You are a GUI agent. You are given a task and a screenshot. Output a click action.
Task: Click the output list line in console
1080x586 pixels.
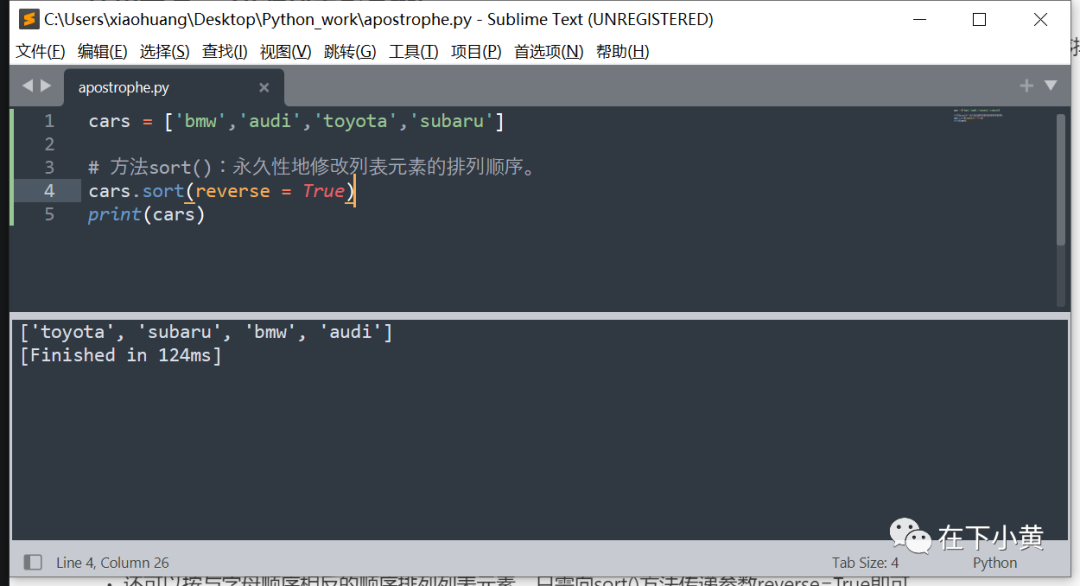pyautogui.click(x=206, y=332)
